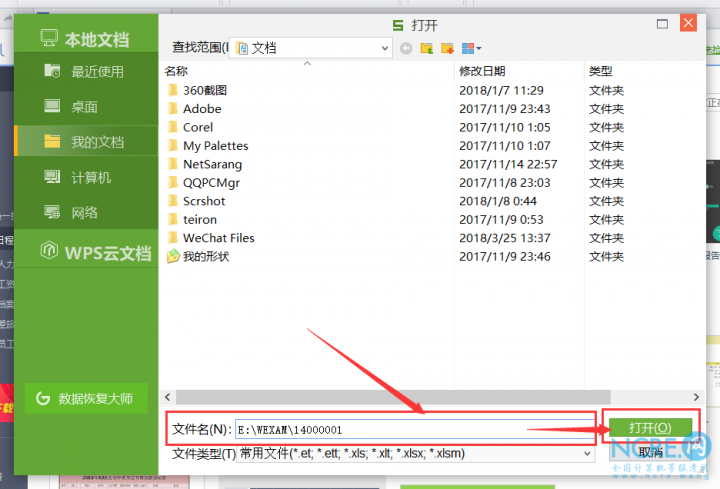
Task: Open 计算机 in the sidebar
Action: coord(86,177)
